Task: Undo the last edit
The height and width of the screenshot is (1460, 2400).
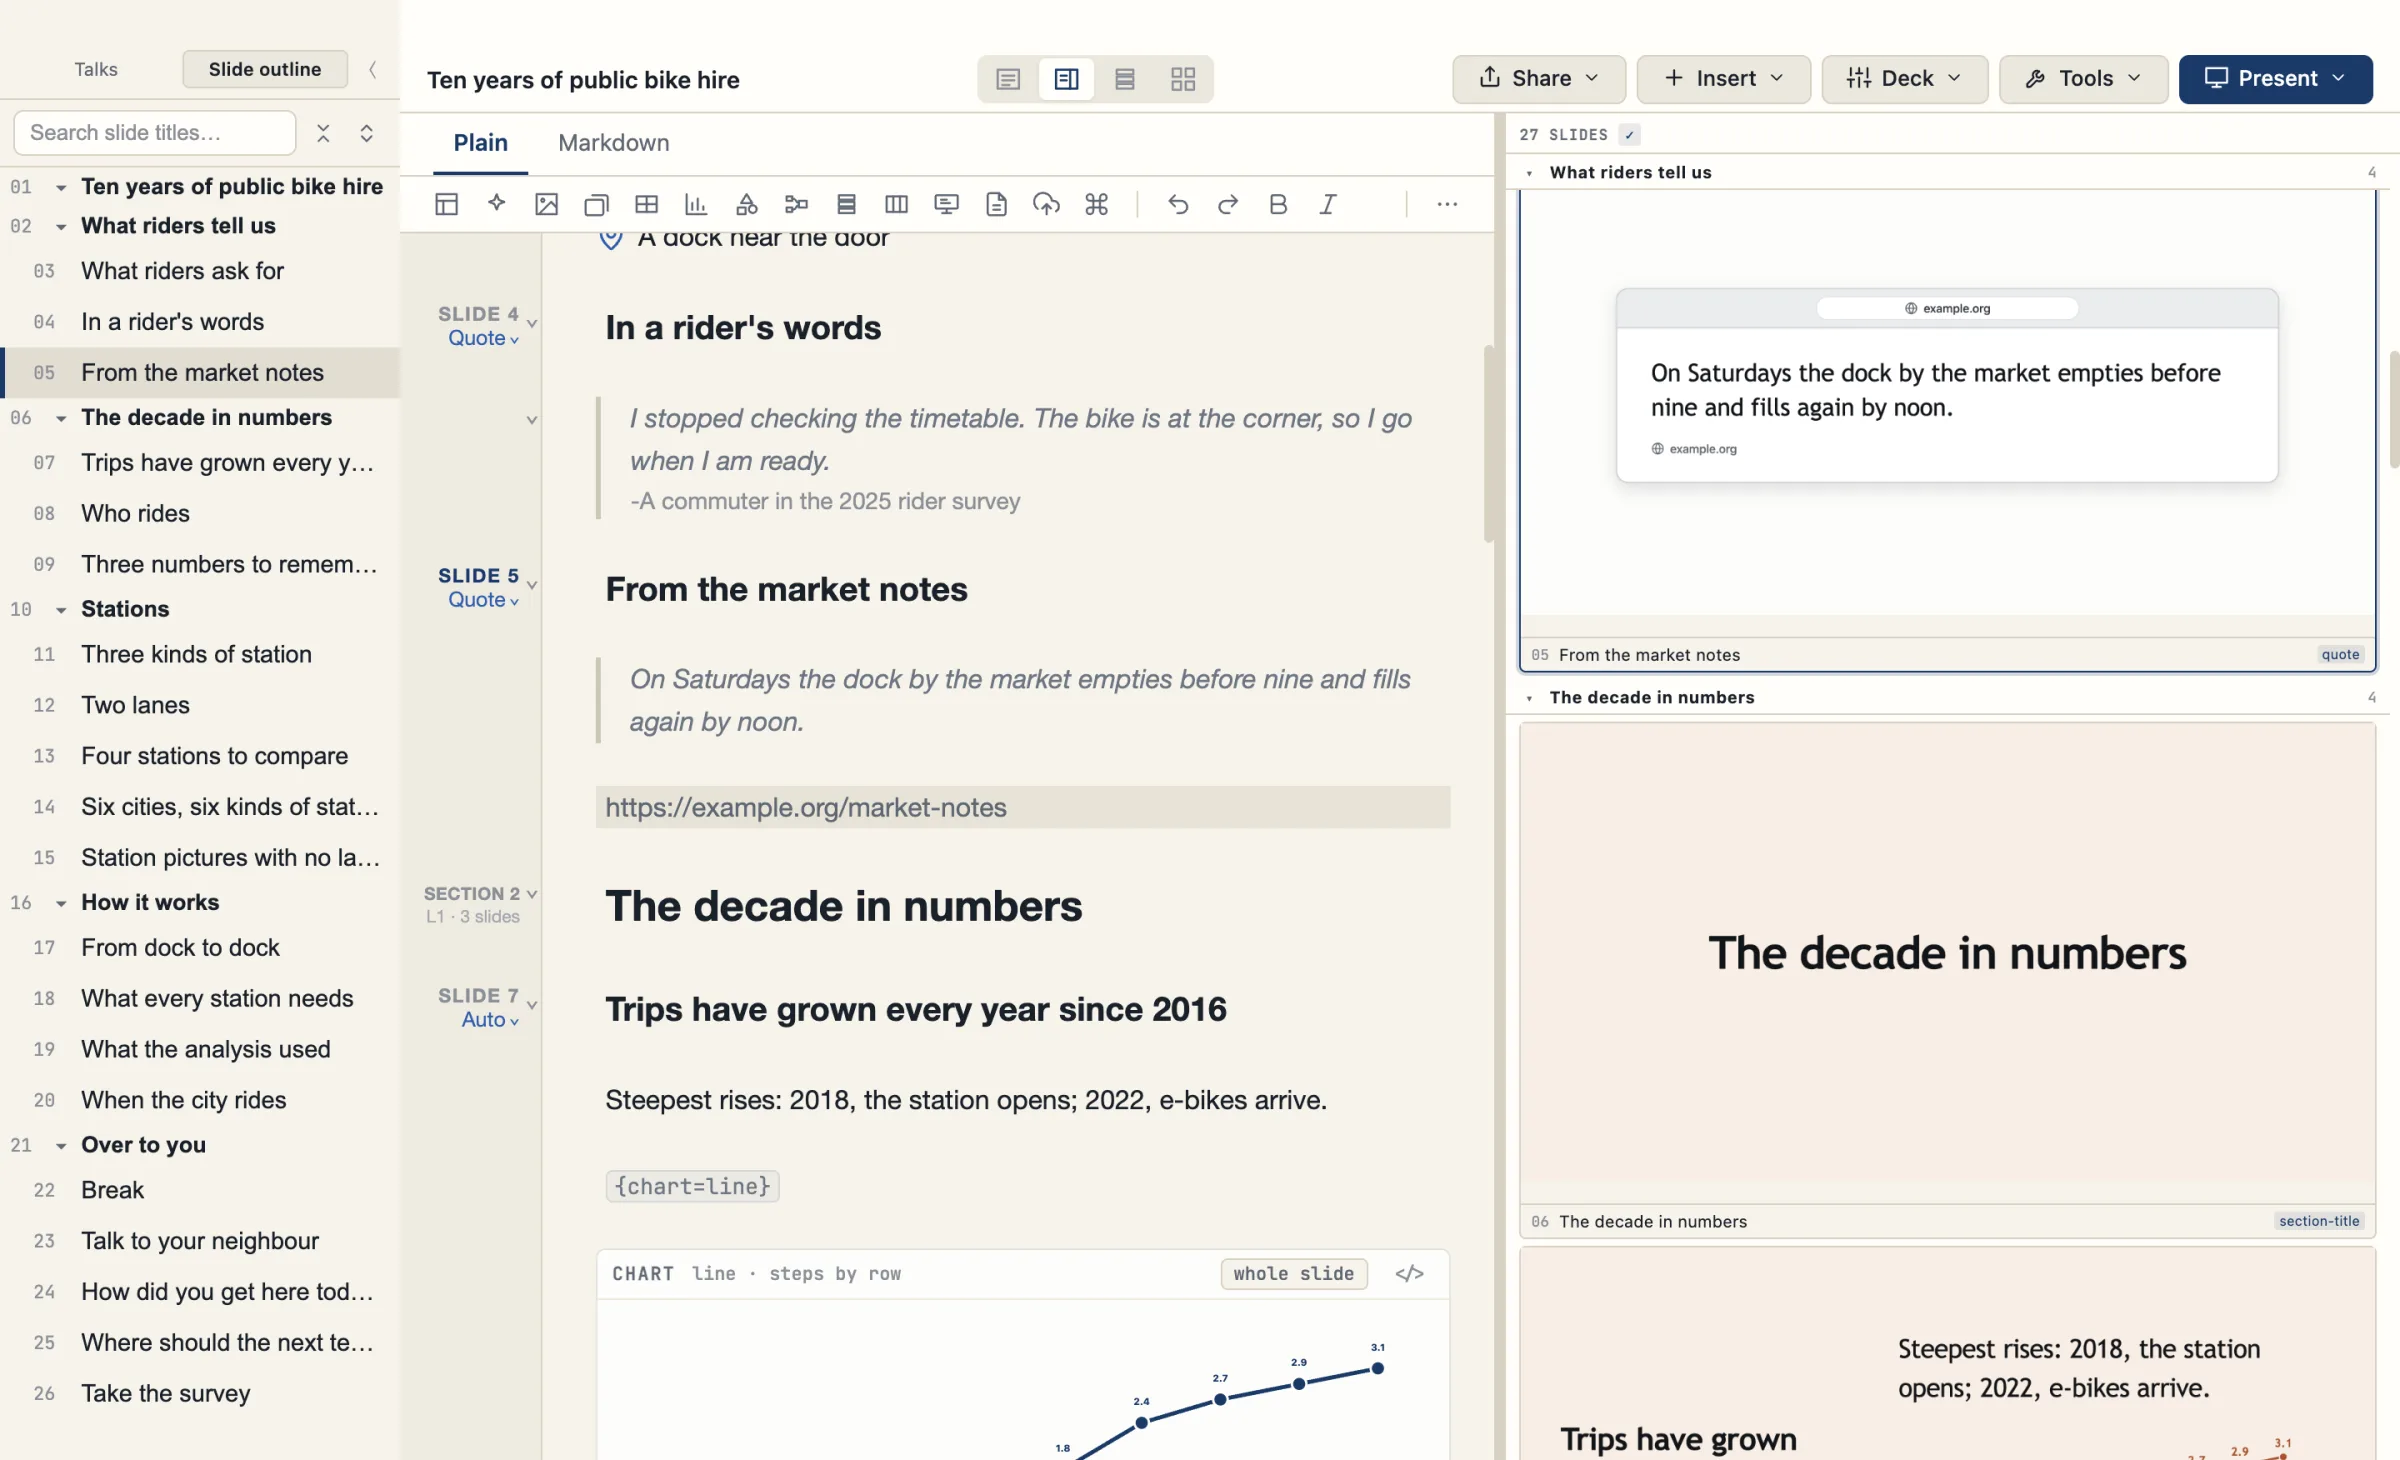Action: [1178, 204]
